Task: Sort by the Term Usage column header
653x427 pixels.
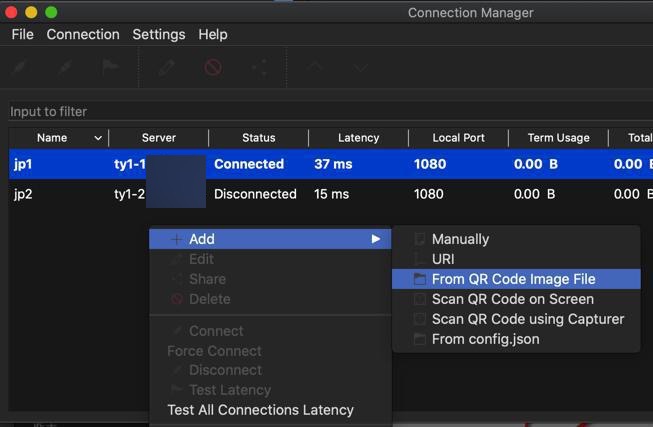Action: [558, 138]
